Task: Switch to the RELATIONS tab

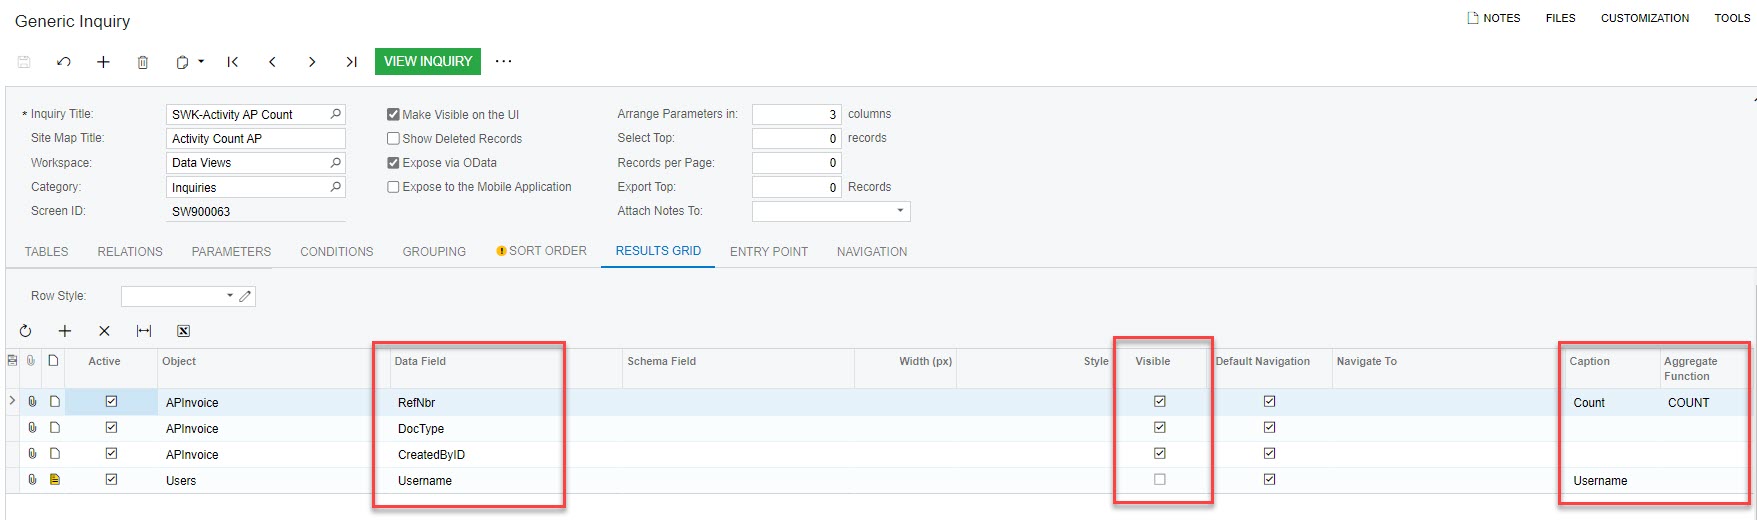Action: click(x=130, y=252)
